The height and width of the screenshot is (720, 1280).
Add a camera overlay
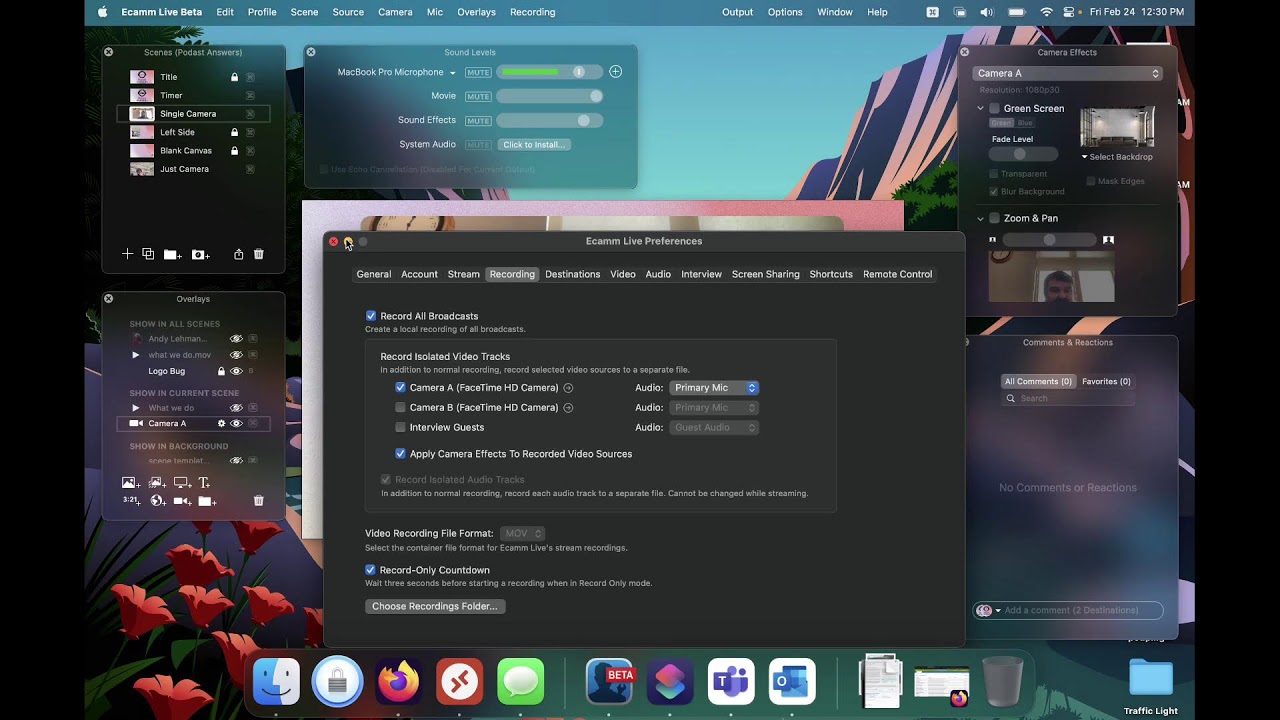click(x=182, y=501)
